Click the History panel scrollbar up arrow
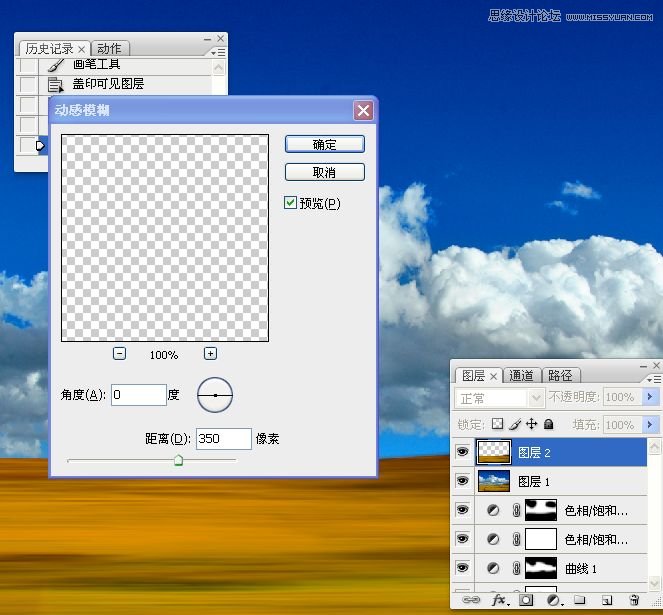 click(x=219, y=67)
